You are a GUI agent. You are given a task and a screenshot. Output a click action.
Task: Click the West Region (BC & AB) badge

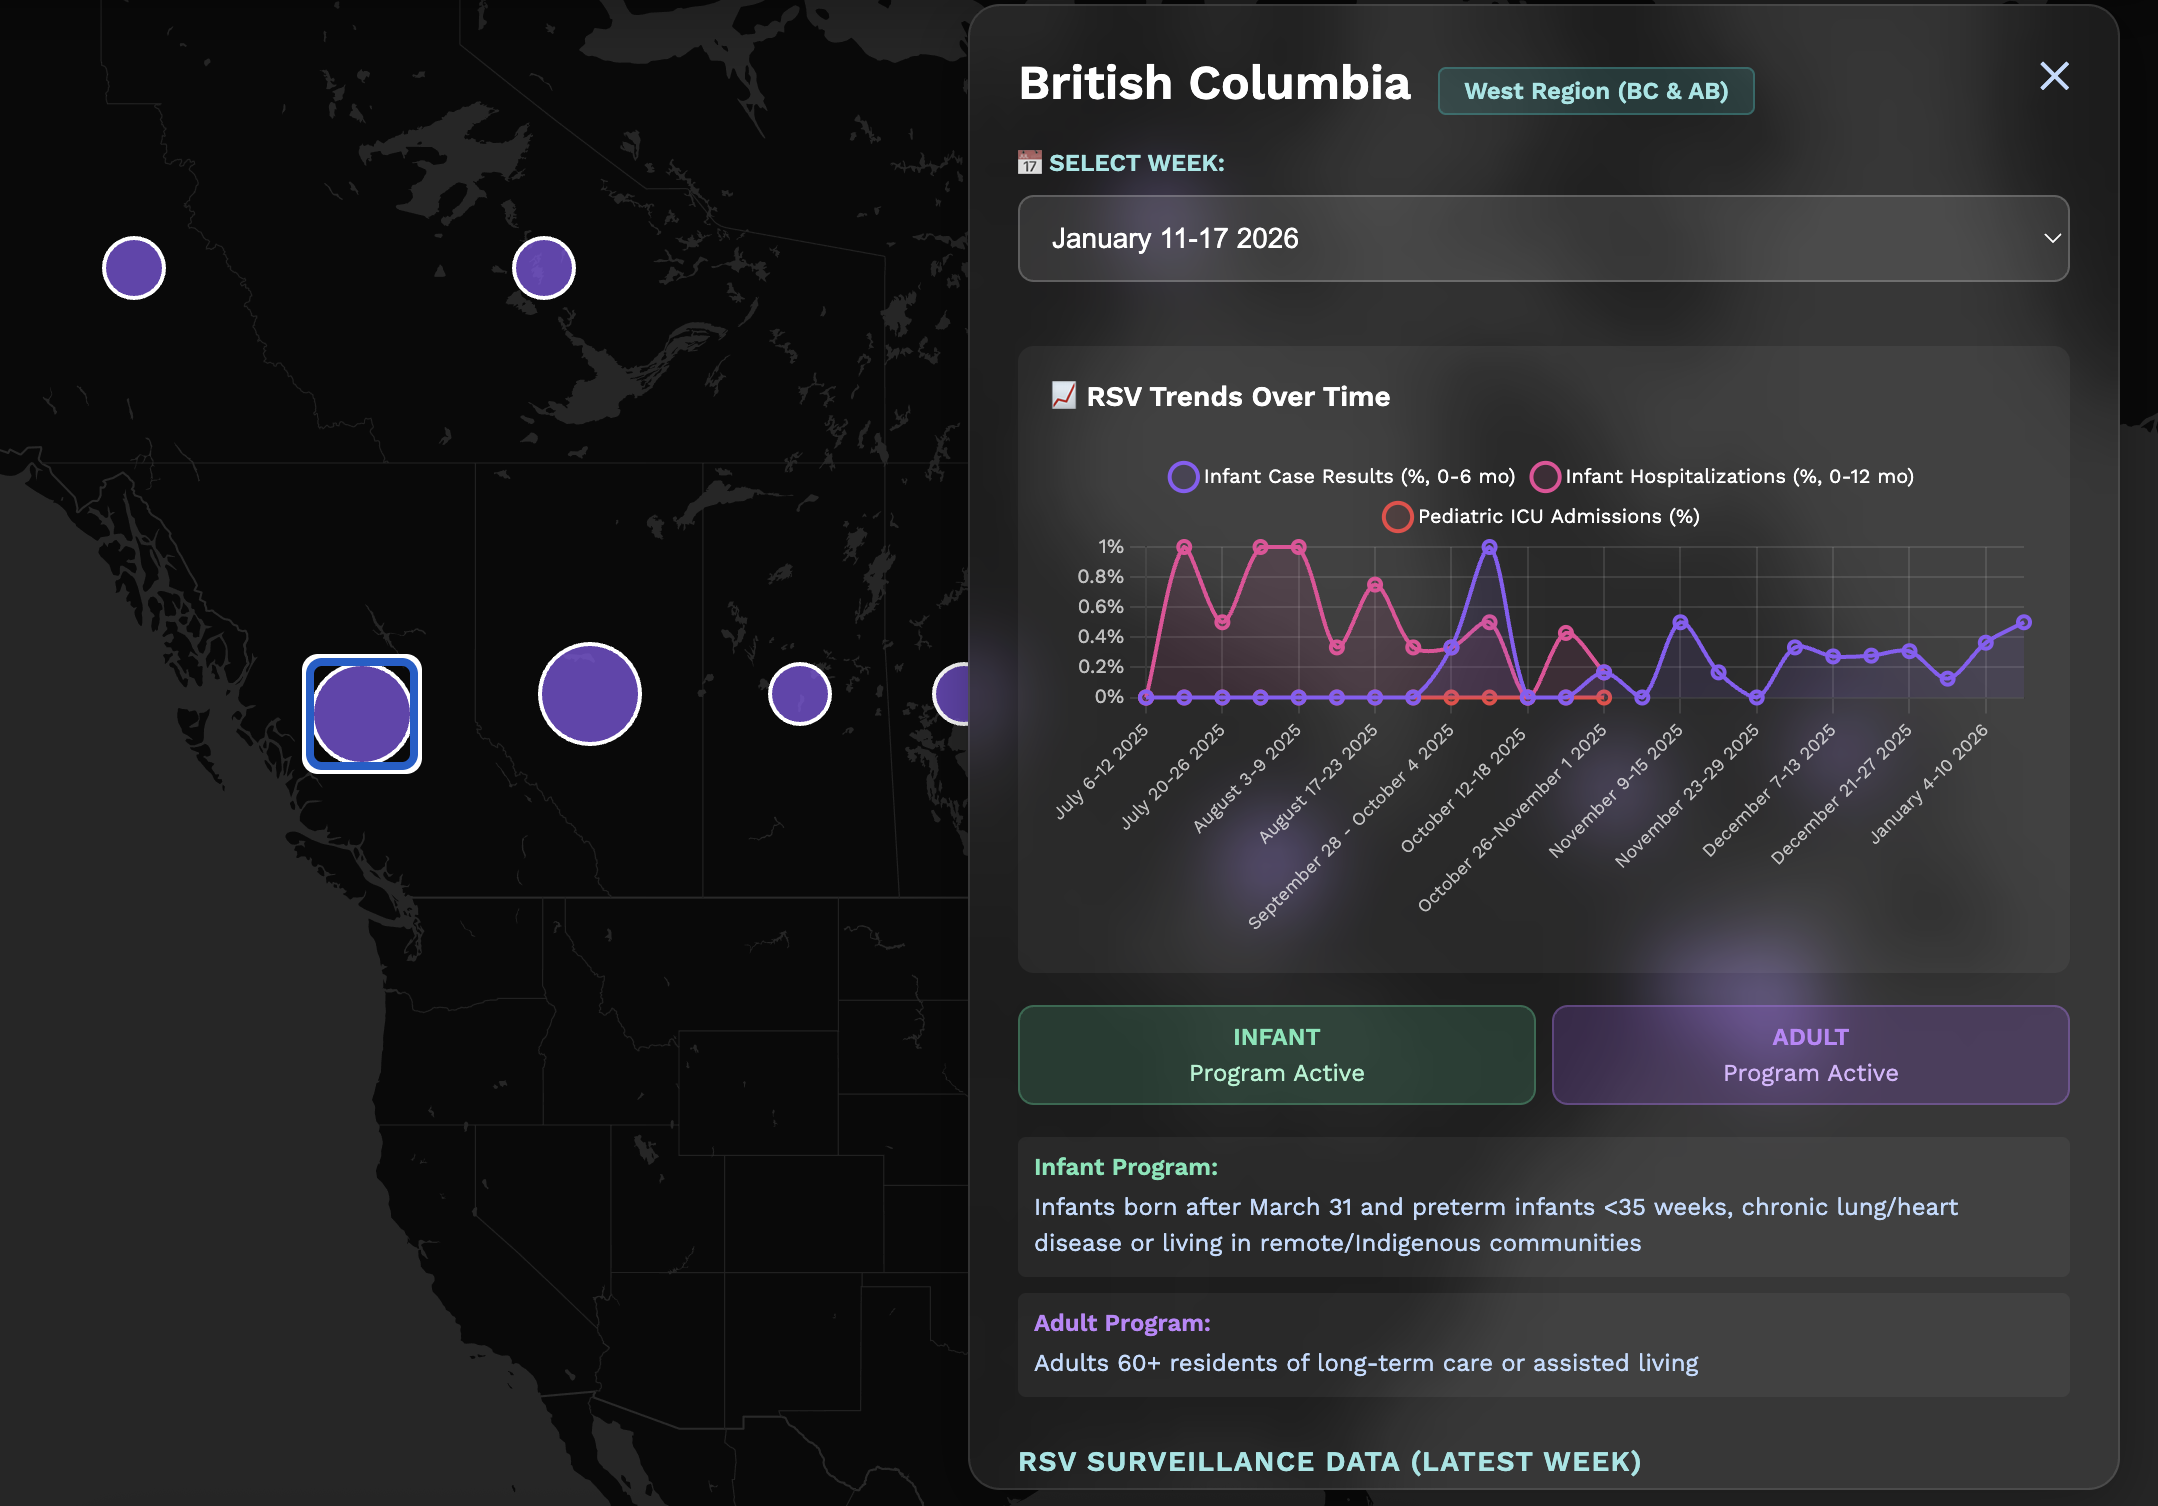pos(1596,91)
